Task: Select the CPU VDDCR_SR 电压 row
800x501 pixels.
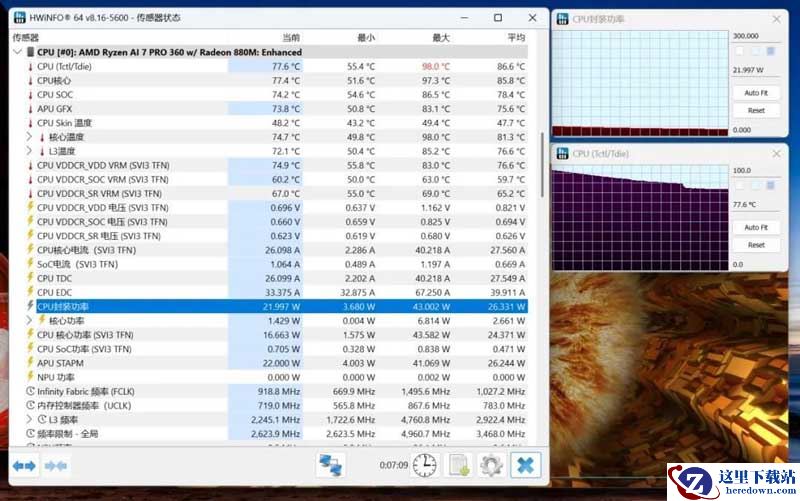Action: pos(276,236)
